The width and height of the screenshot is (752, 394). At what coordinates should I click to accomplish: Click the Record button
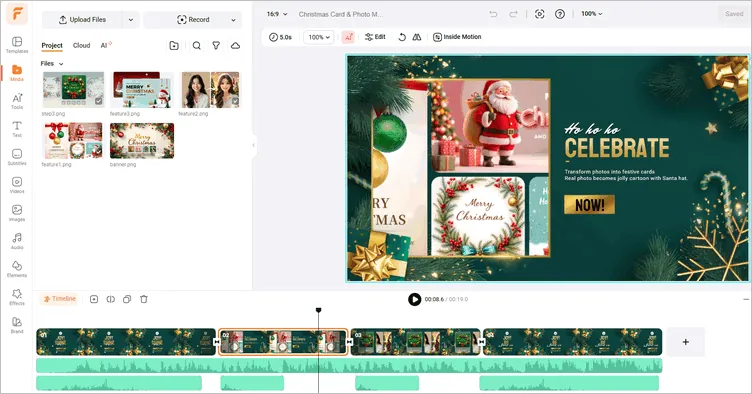(193, 20)
